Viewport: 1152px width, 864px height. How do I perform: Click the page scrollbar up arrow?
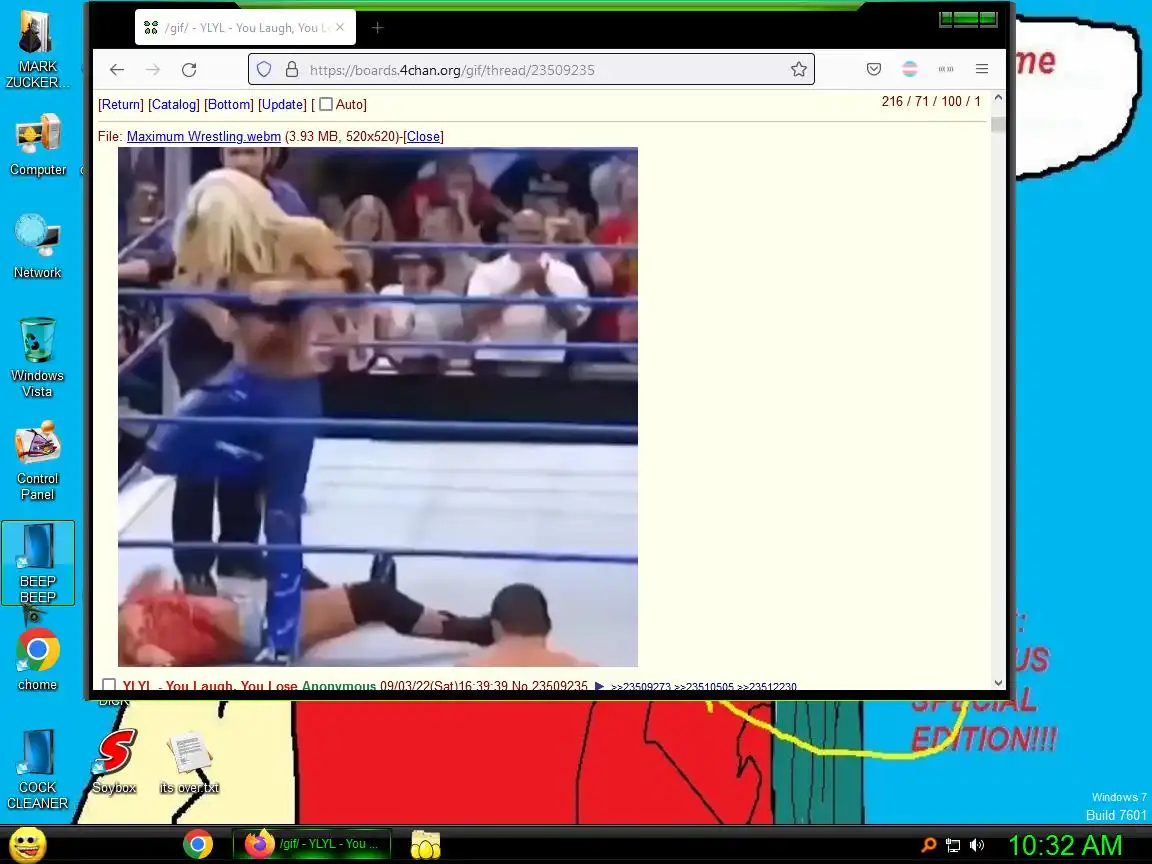tap(998, 98)
